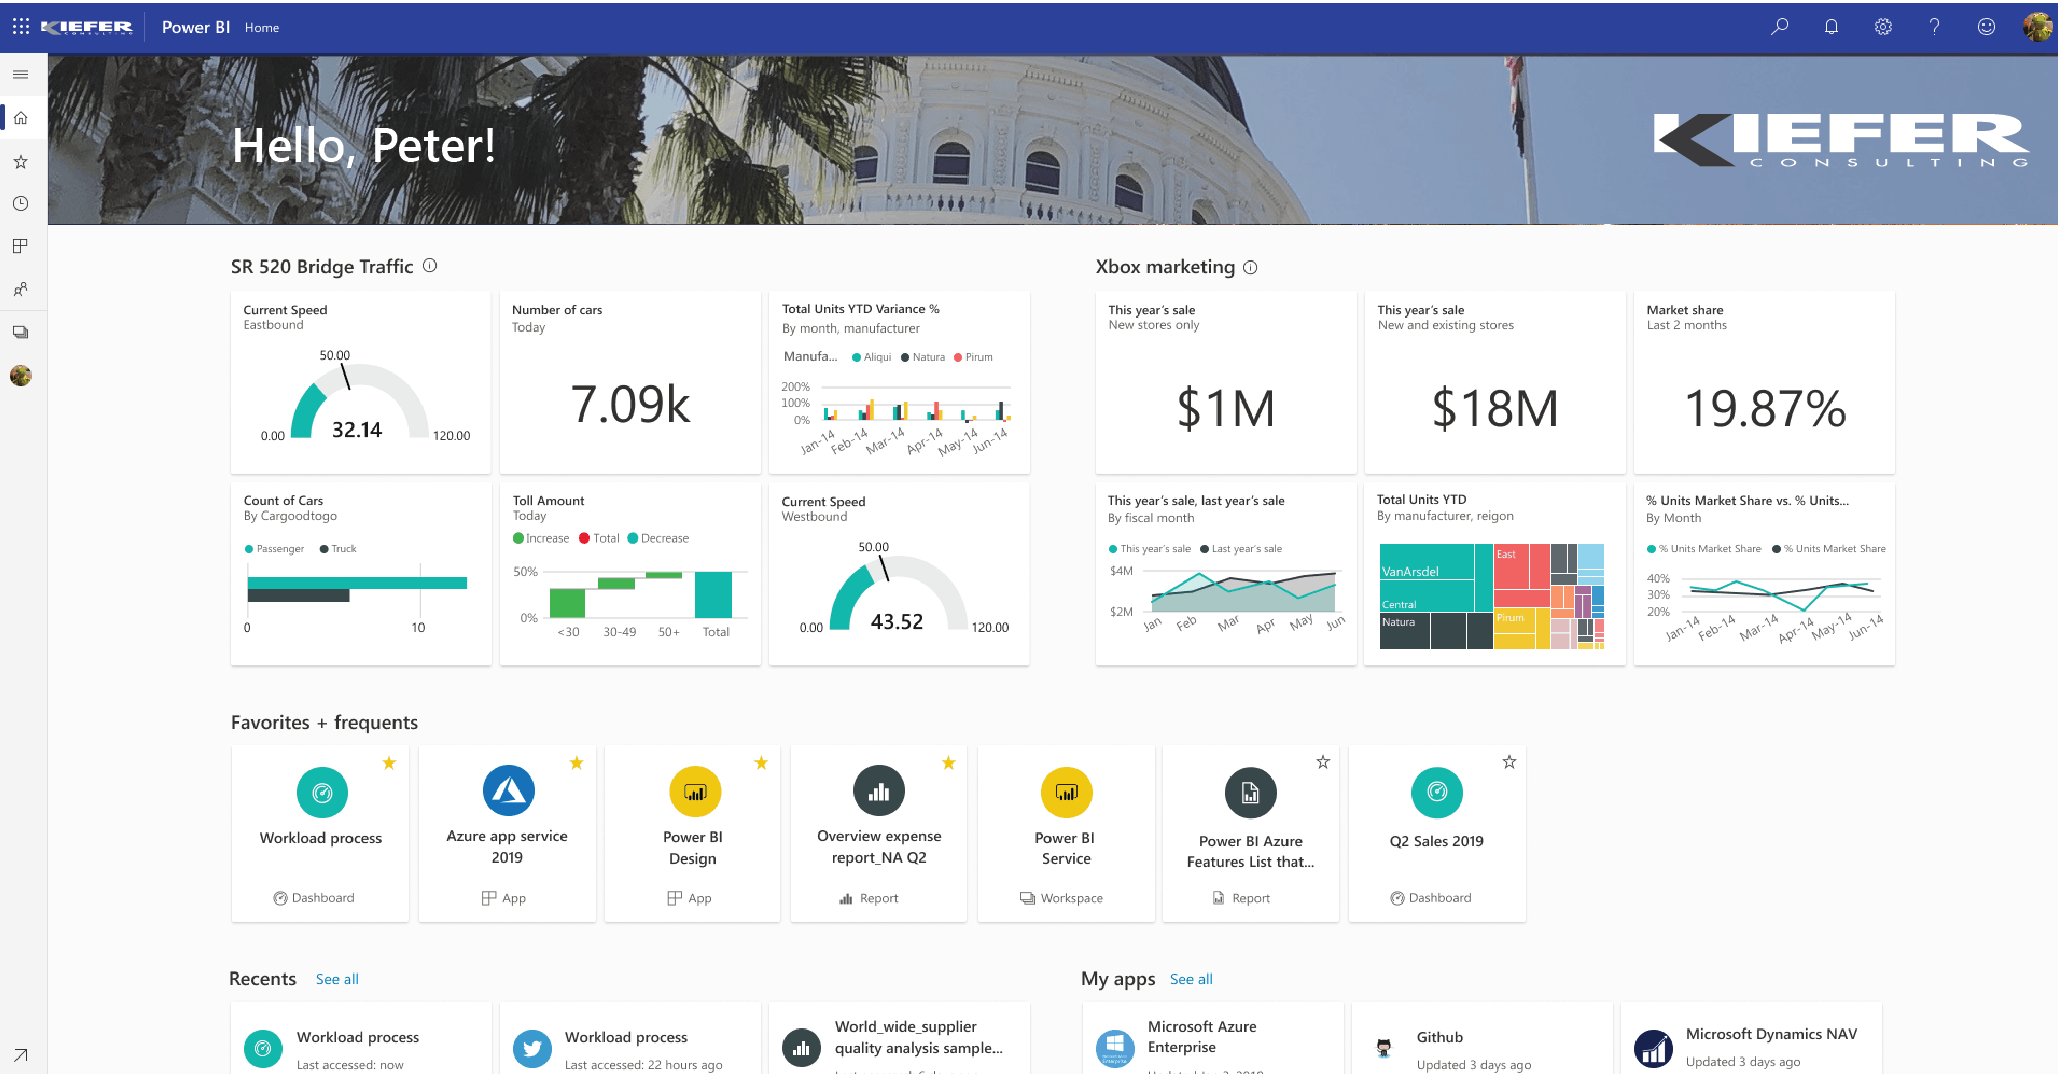Open World_wide_supplier quality analysis sample

click(899, 1040)
